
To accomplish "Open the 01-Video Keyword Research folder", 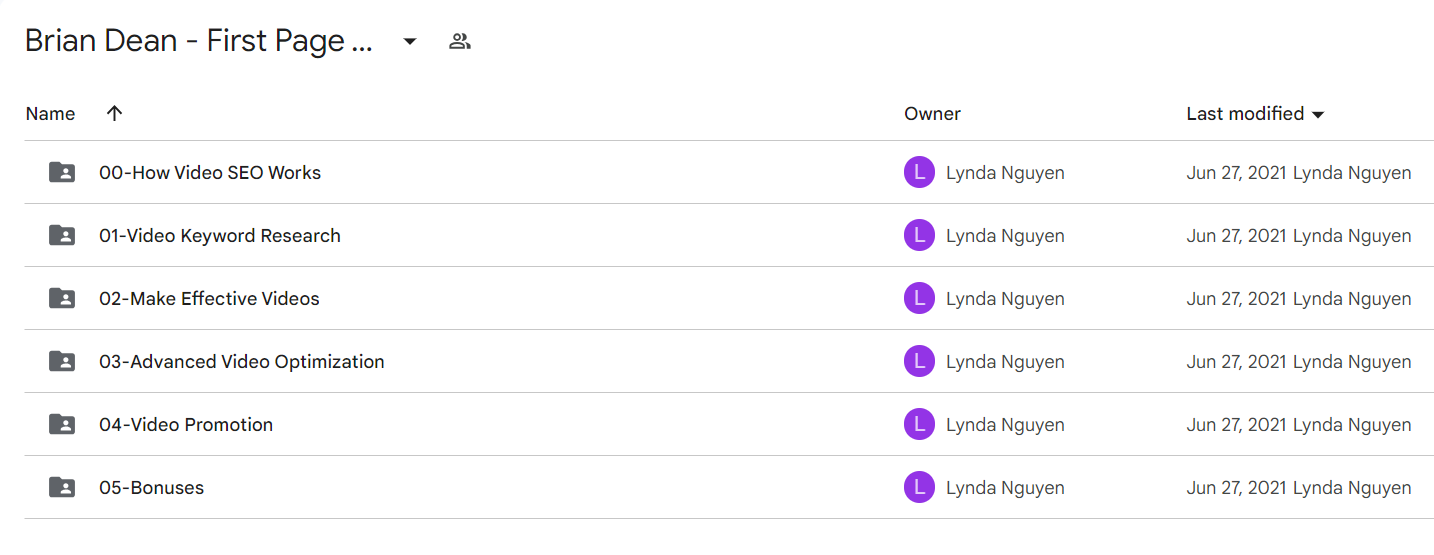I will (x=220, y=235).
